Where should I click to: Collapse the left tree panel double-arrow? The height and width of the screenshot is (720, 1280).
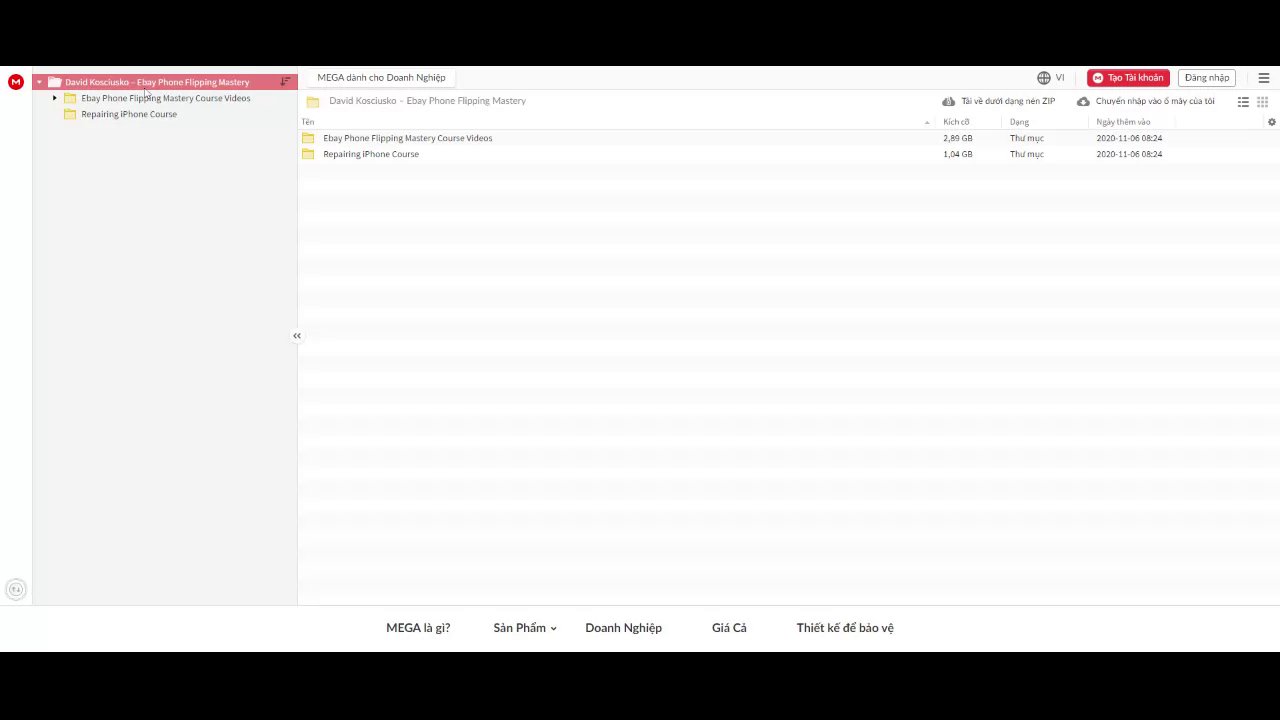click(297, 336)
